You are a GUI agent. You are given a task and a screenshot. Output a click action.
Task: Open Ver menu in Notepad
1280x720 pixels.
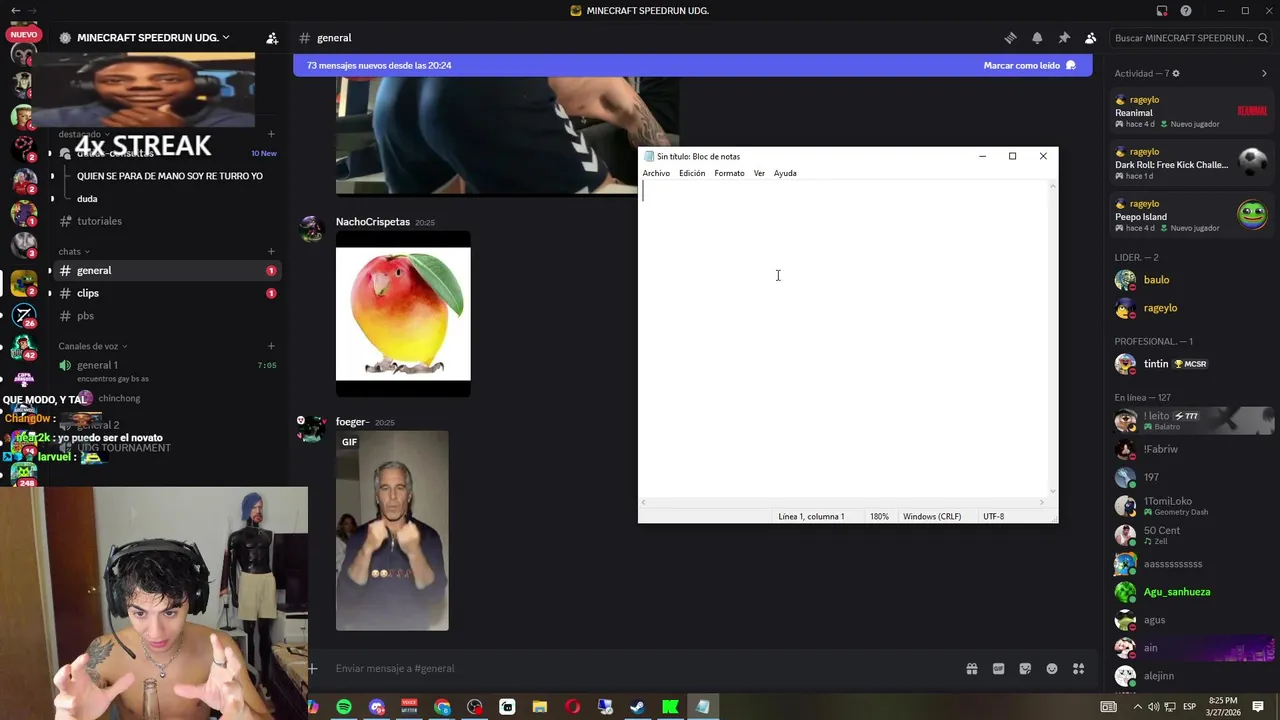(759, 173)
